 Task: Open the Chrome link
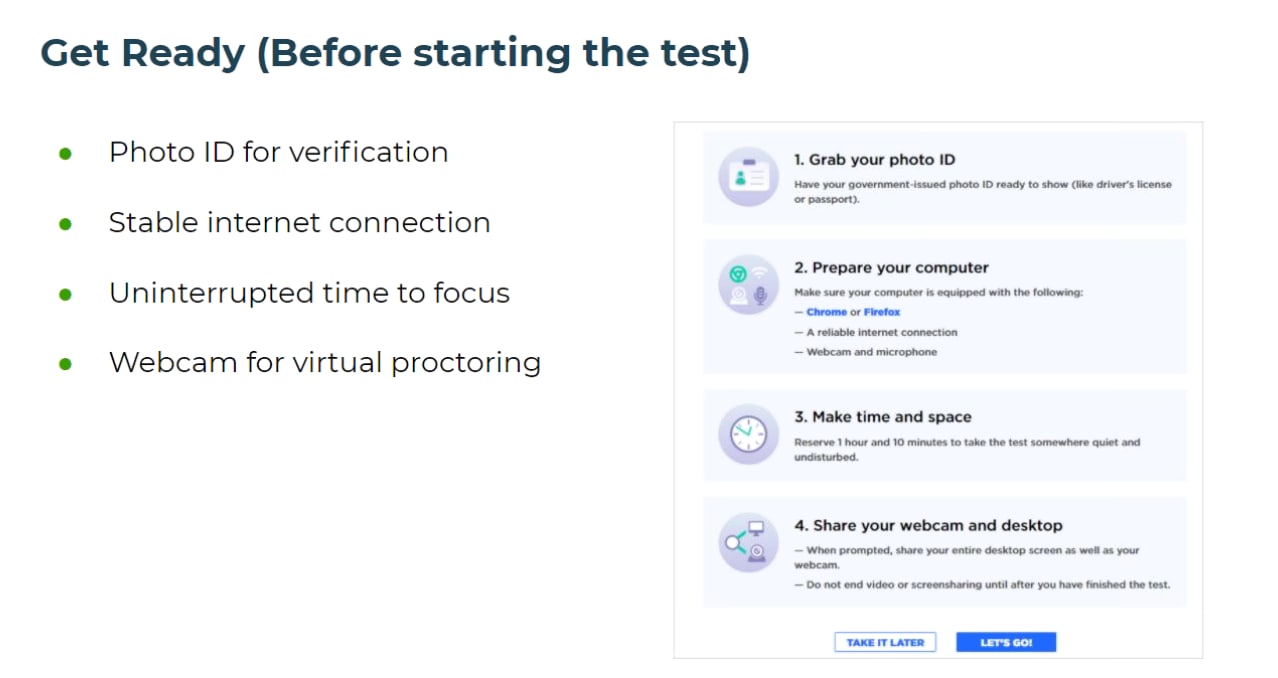(826, 312)
